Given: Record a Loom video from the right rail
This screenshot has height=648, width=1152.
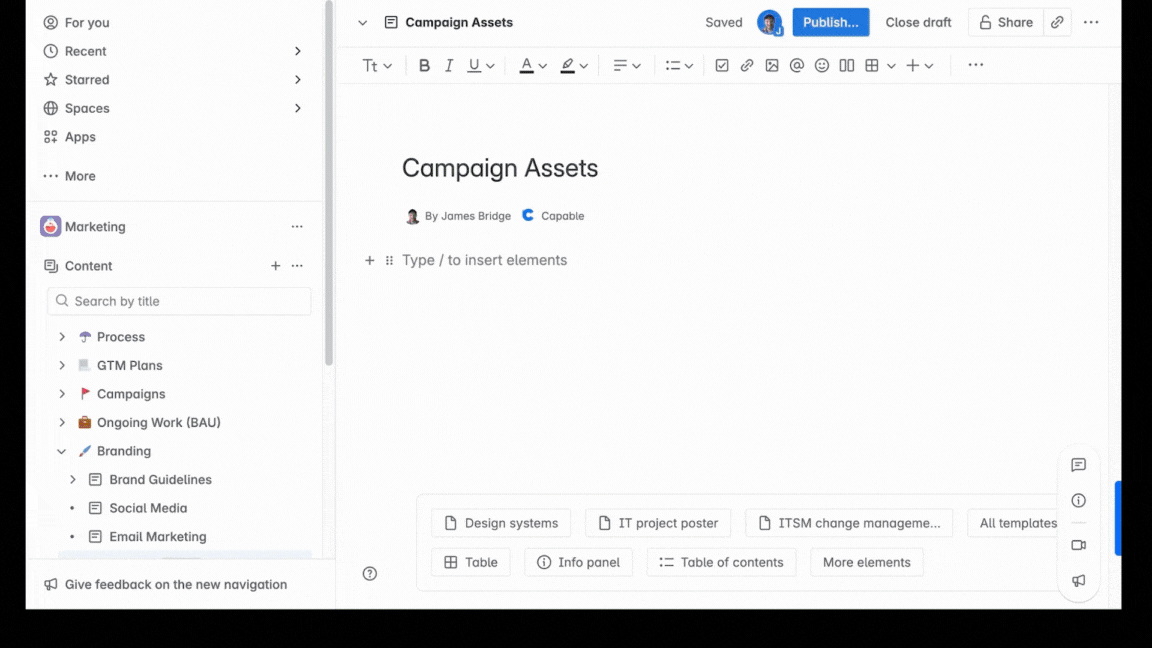Looking at the screenshot, I should (1078, 545).
